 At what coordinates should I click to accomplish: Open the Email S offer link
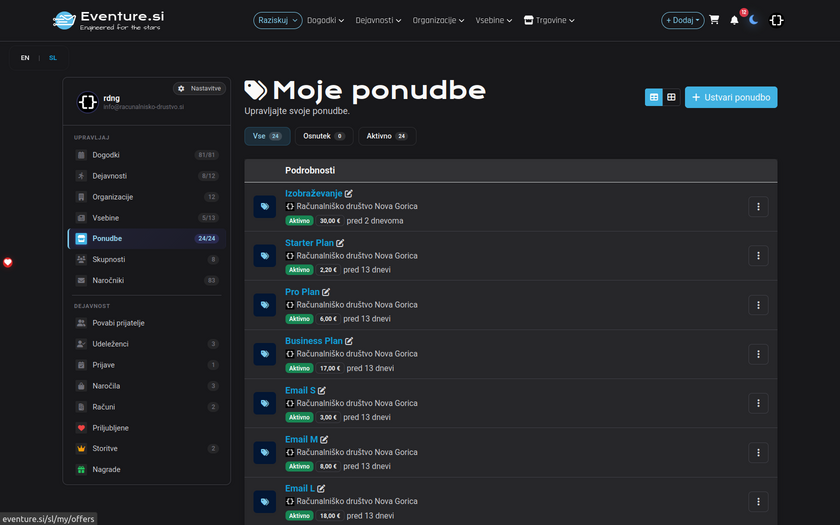click(x=299, y=391)
